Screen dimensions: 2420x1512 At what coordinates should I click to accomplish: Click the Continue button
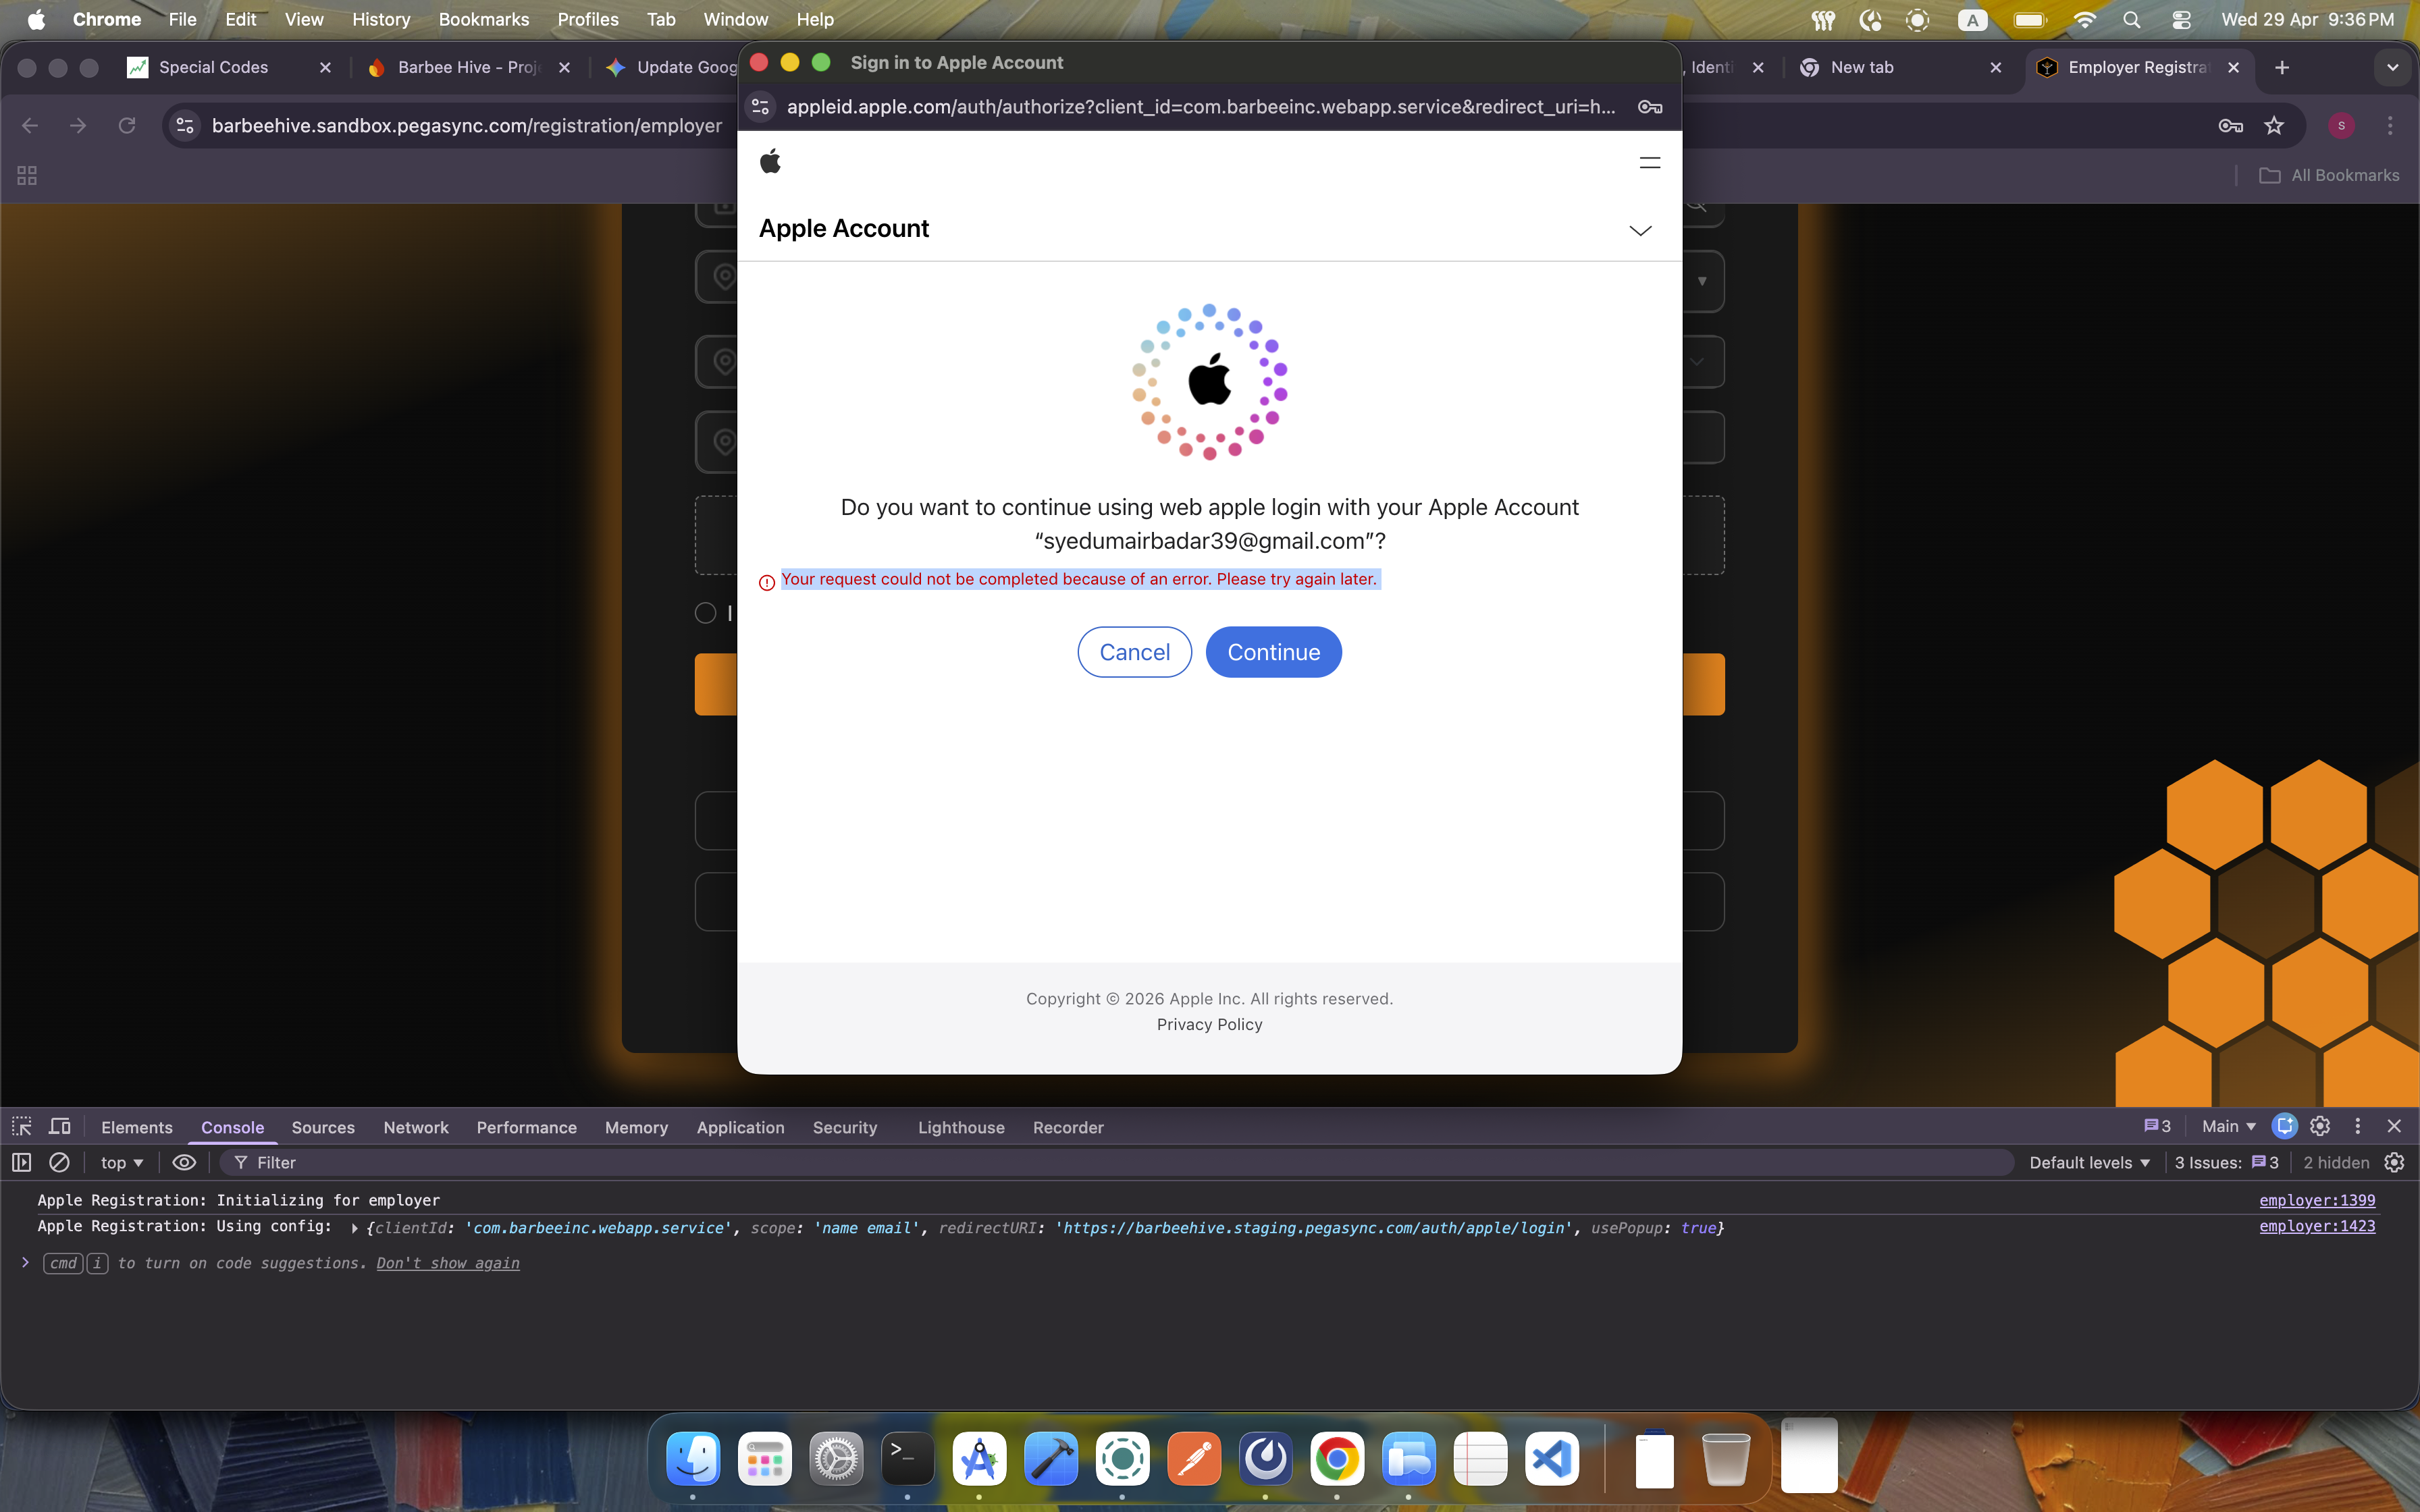[x=1273, y=652]
